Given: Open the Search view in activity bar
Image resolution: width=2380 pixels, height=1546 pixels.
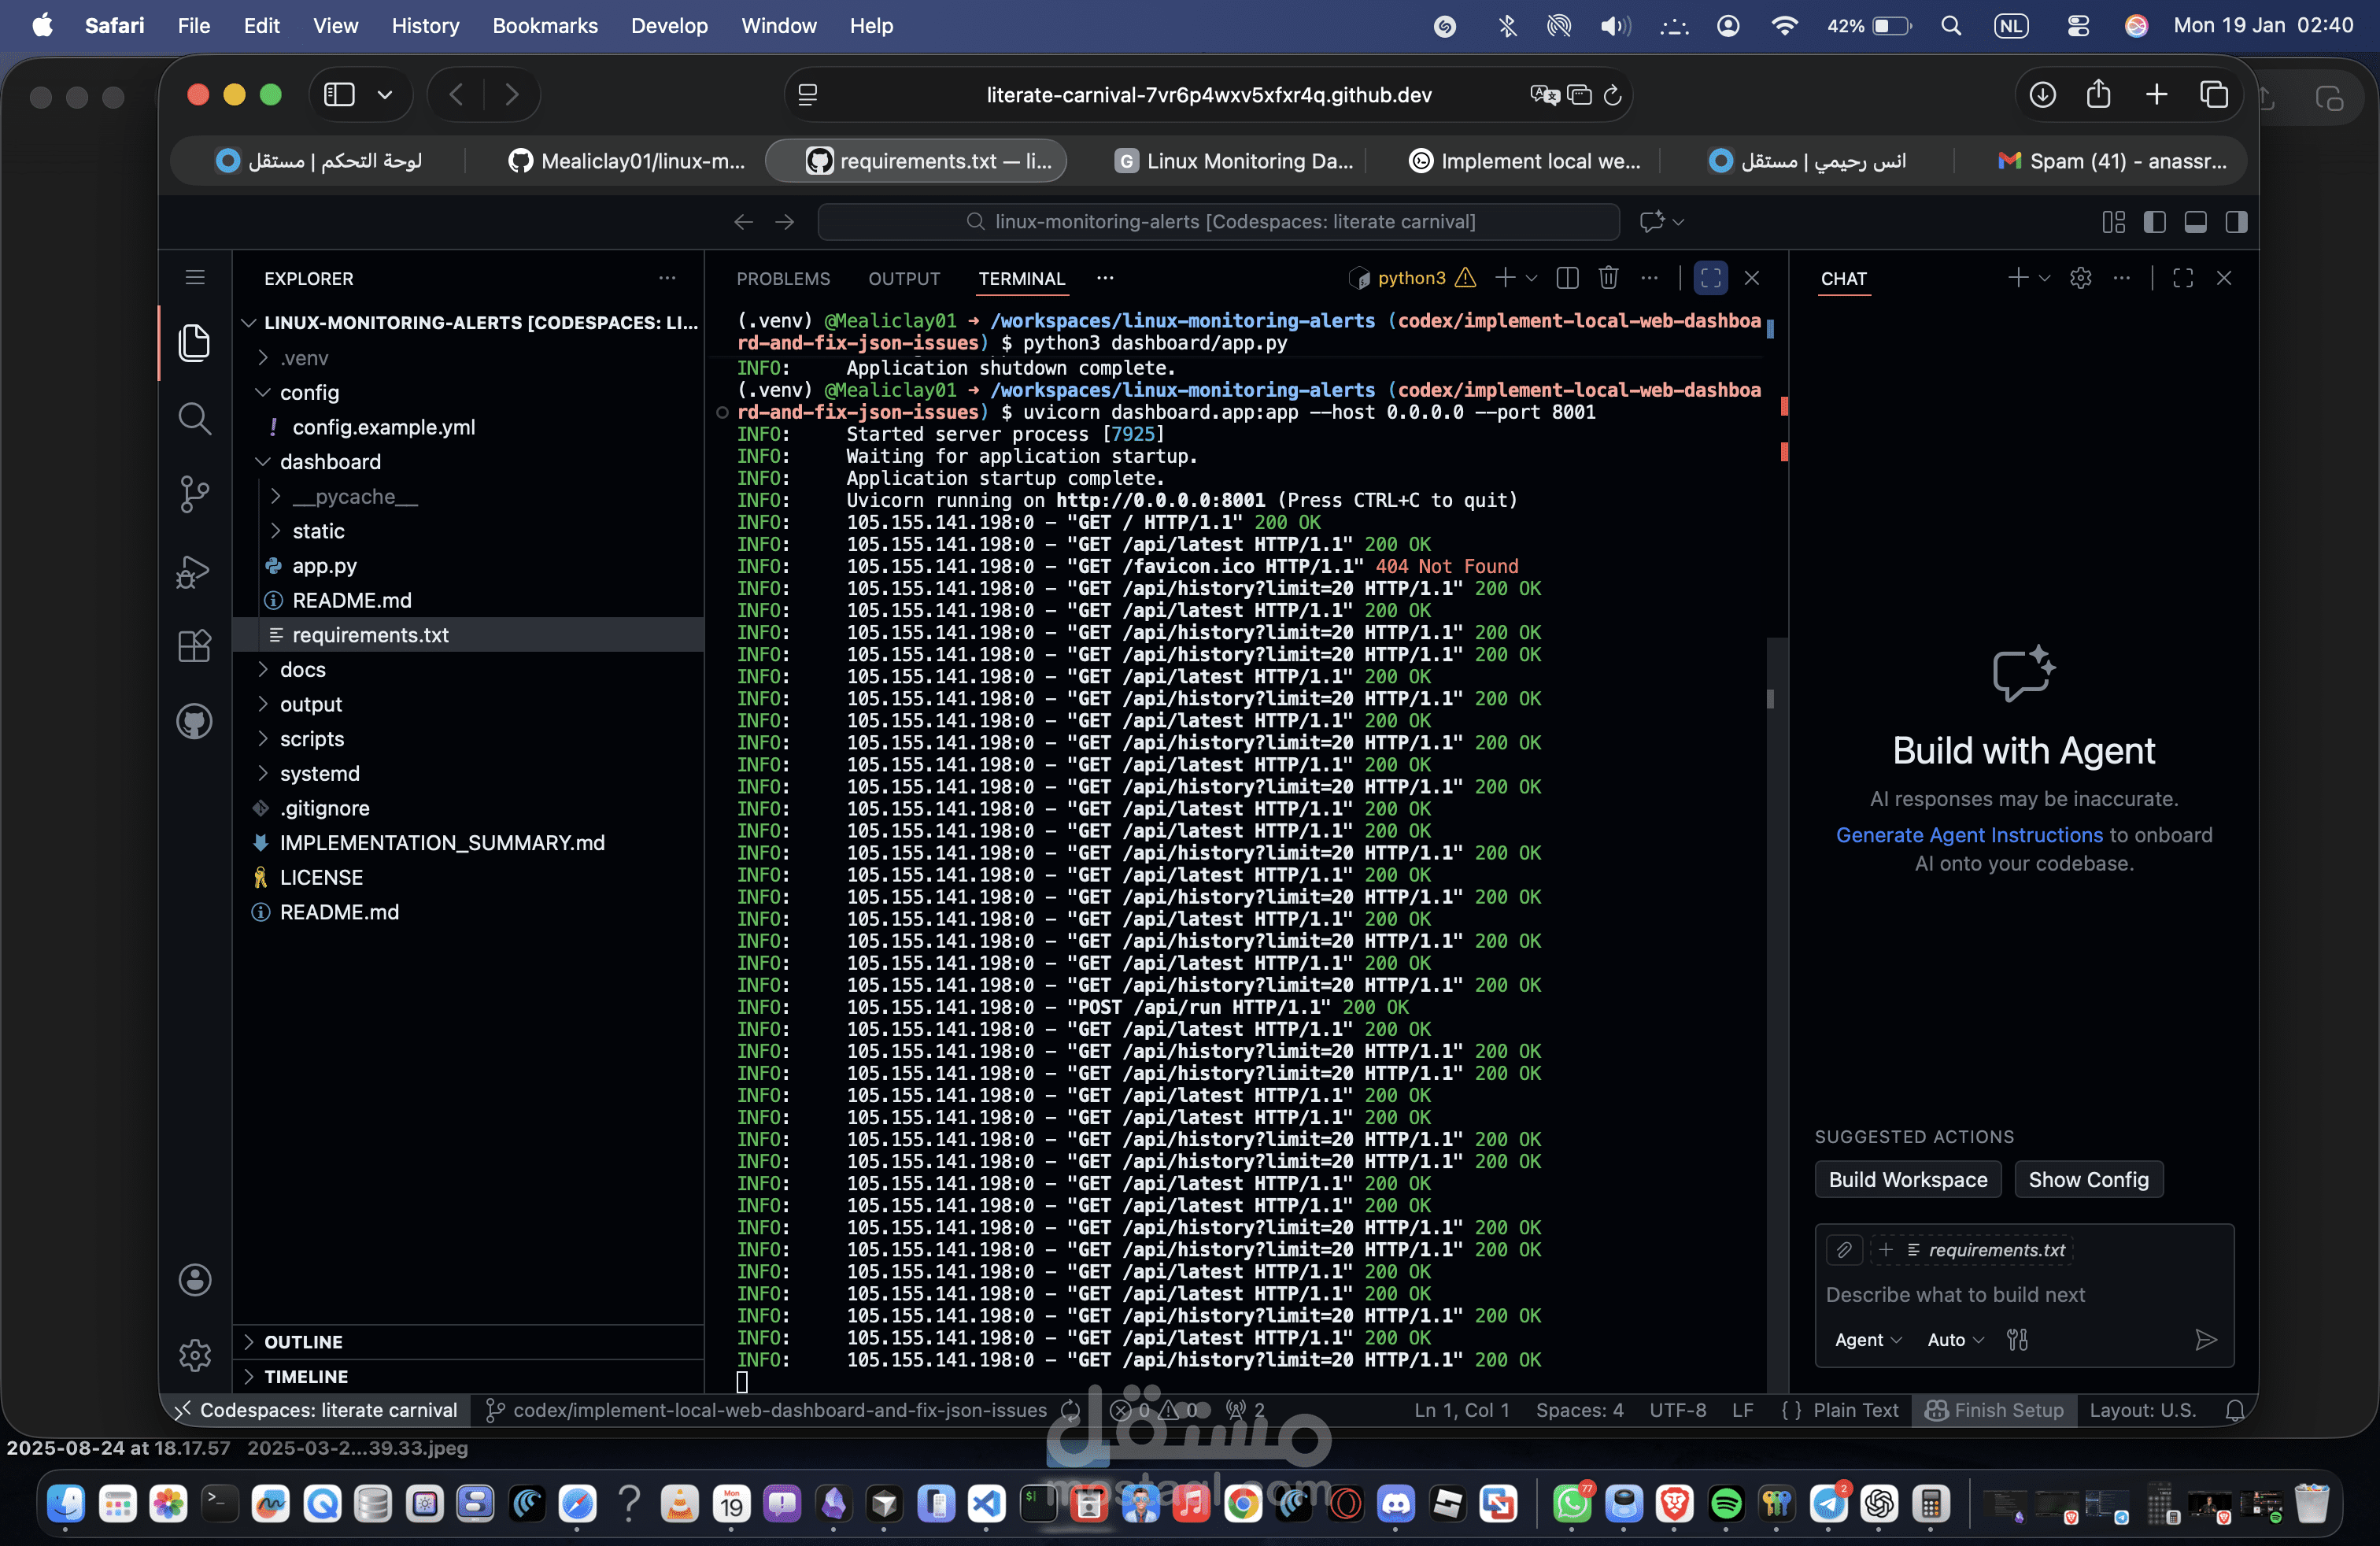Looking at the screenshot, I should click(x=194, y=418).
